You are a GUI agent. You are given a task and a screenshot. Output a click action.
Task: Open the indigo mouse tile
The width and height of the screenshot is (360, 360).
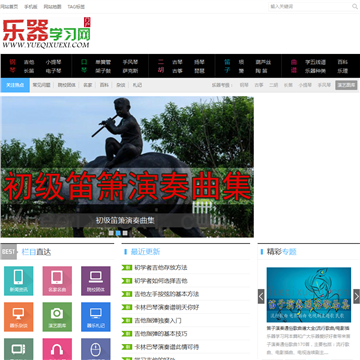96,349
